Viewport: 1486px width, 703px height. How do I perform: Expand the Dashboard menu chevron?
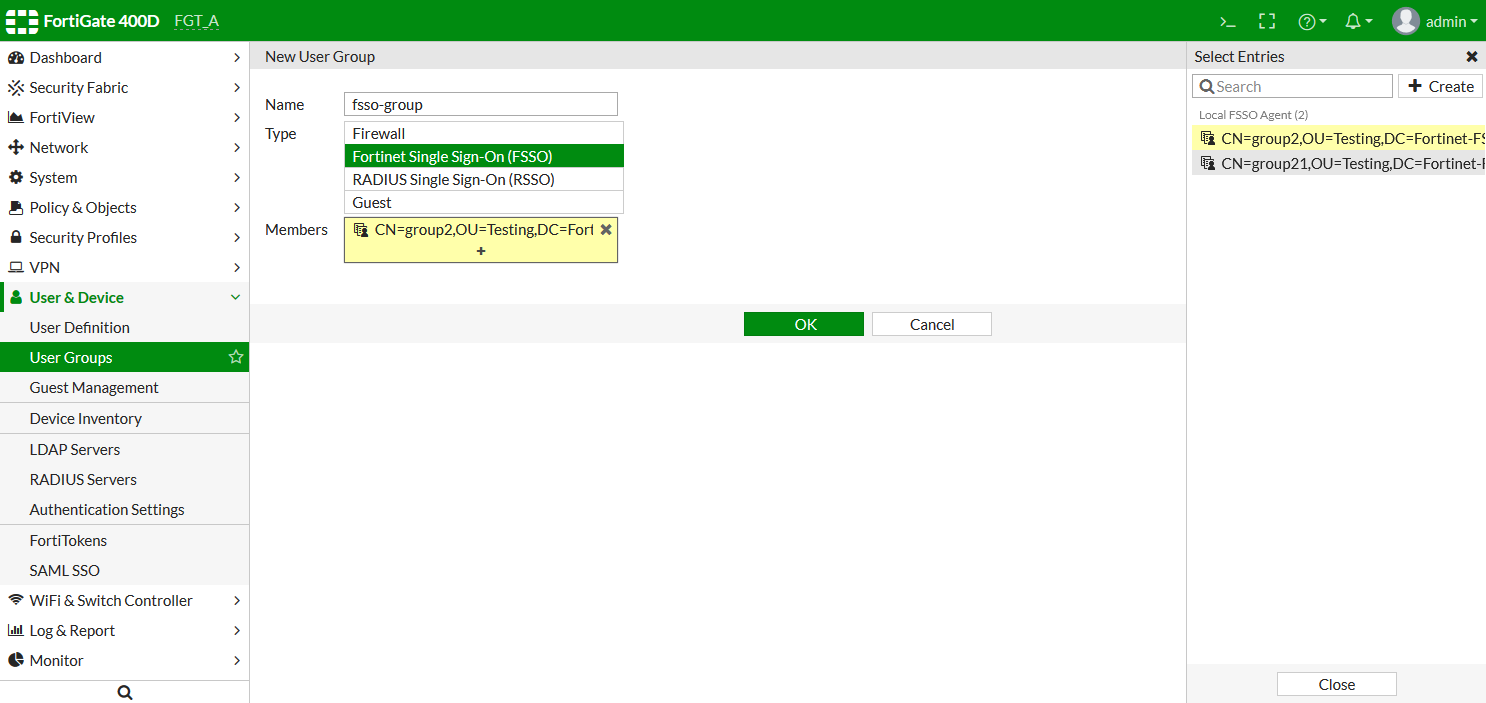click(237, 58)
